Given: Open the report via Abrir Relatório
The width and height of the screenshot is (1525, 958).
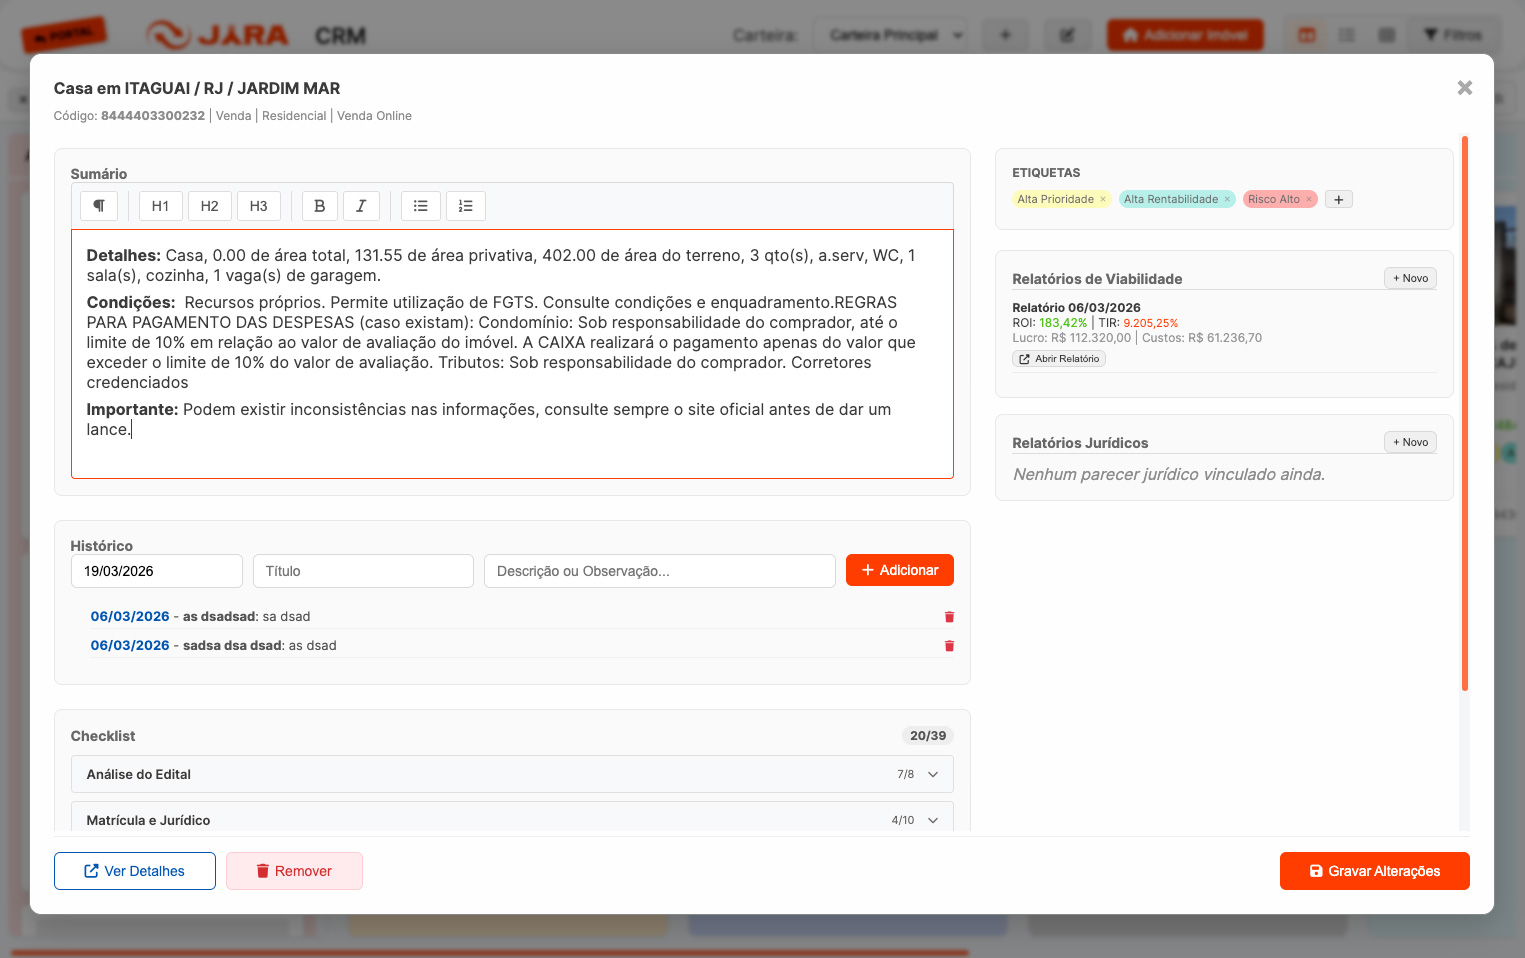Looking at the screenshot, I should point(1059,359).
